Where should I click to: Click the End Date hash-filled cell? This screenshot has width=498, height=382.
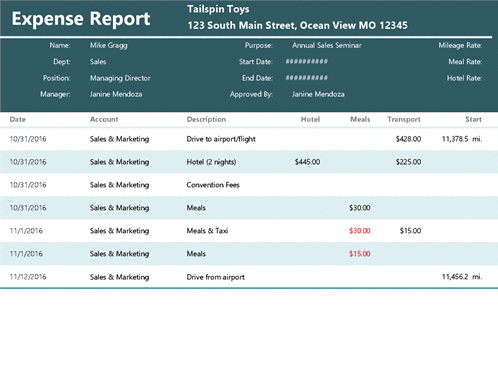coord(307,78)
